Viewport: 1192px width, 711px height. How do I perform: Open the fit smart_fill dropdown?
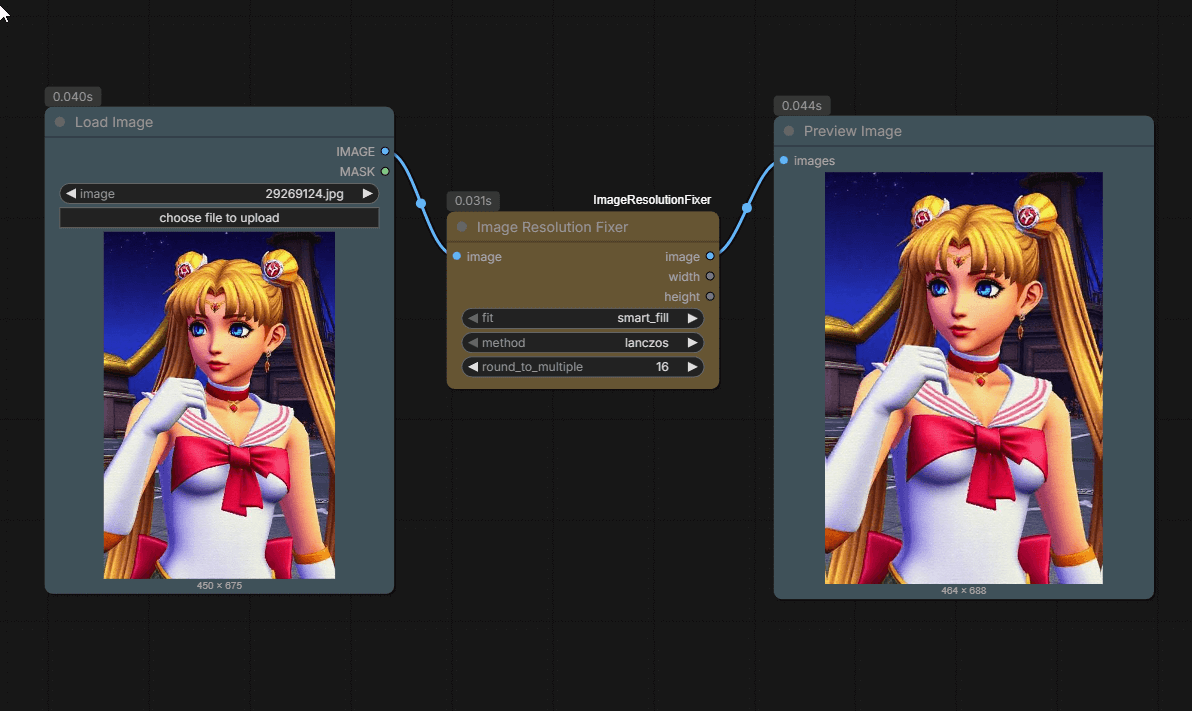click(582, 318)
